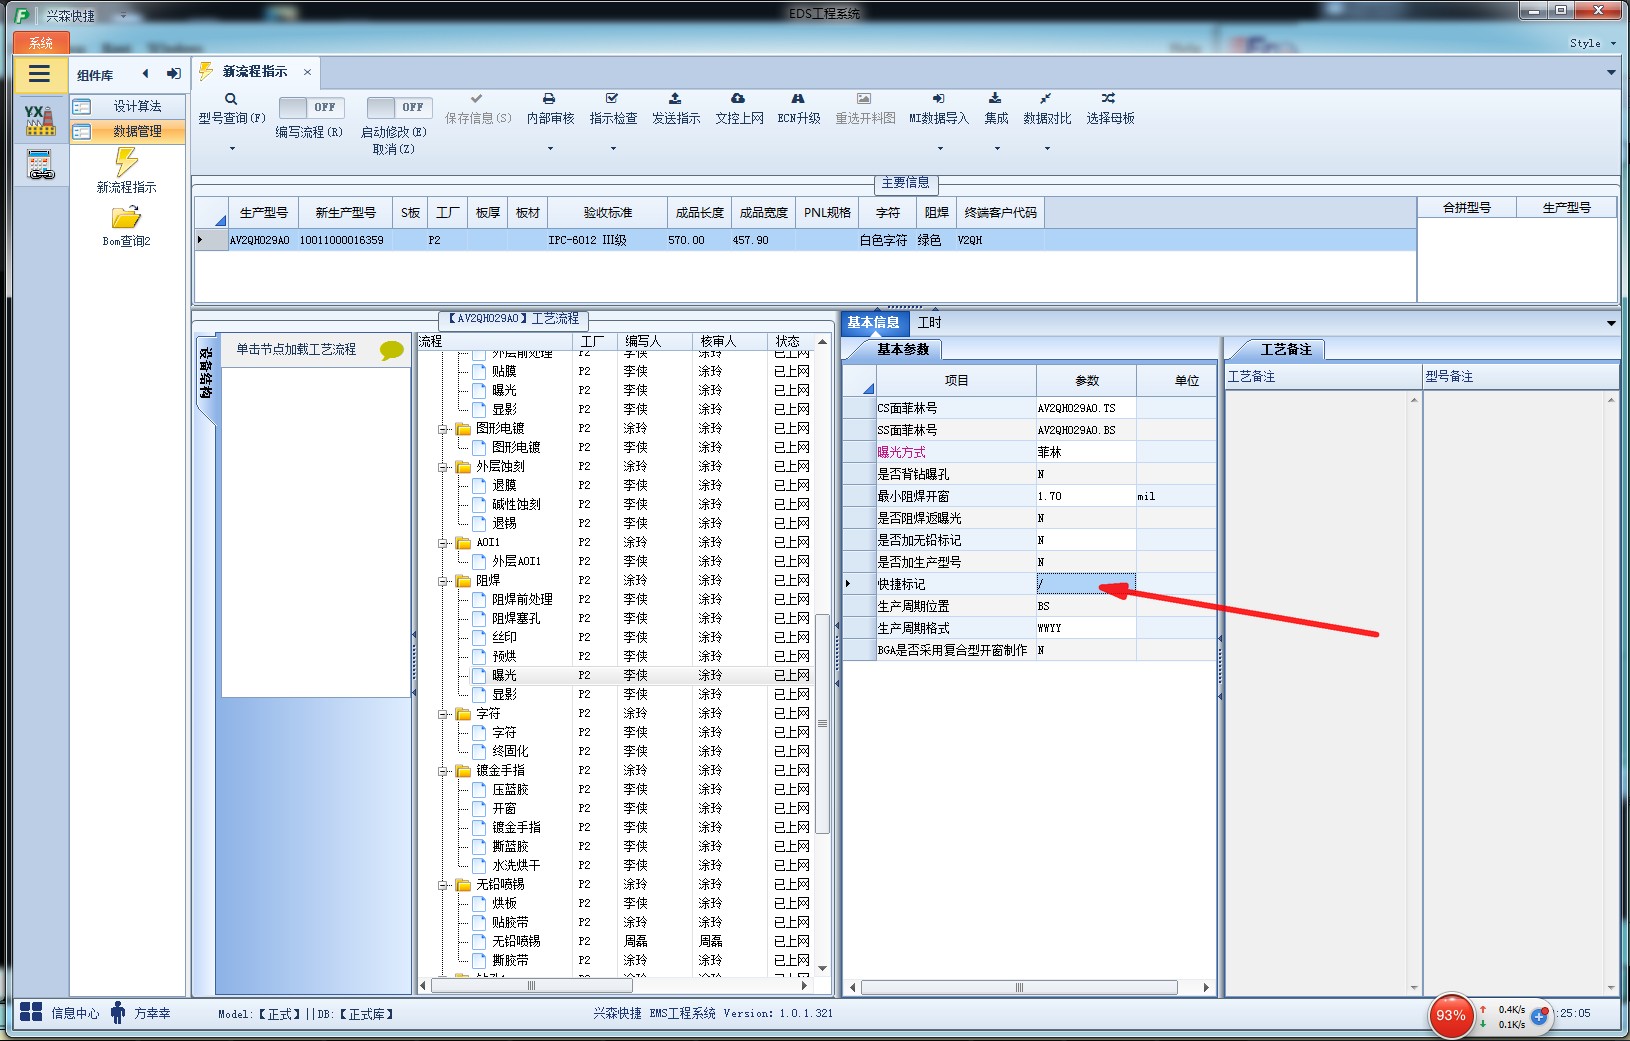Collapse the 图形电镀 folder node
The image size is (1630, 1041).
[x=443, y=429]
